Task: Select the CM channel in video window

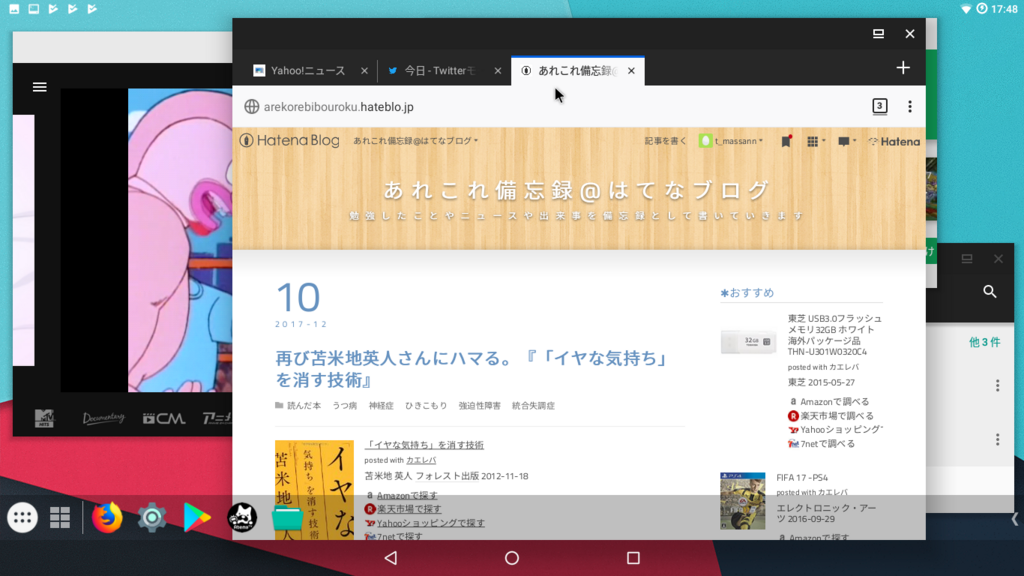Action: (x=164, y=419)
